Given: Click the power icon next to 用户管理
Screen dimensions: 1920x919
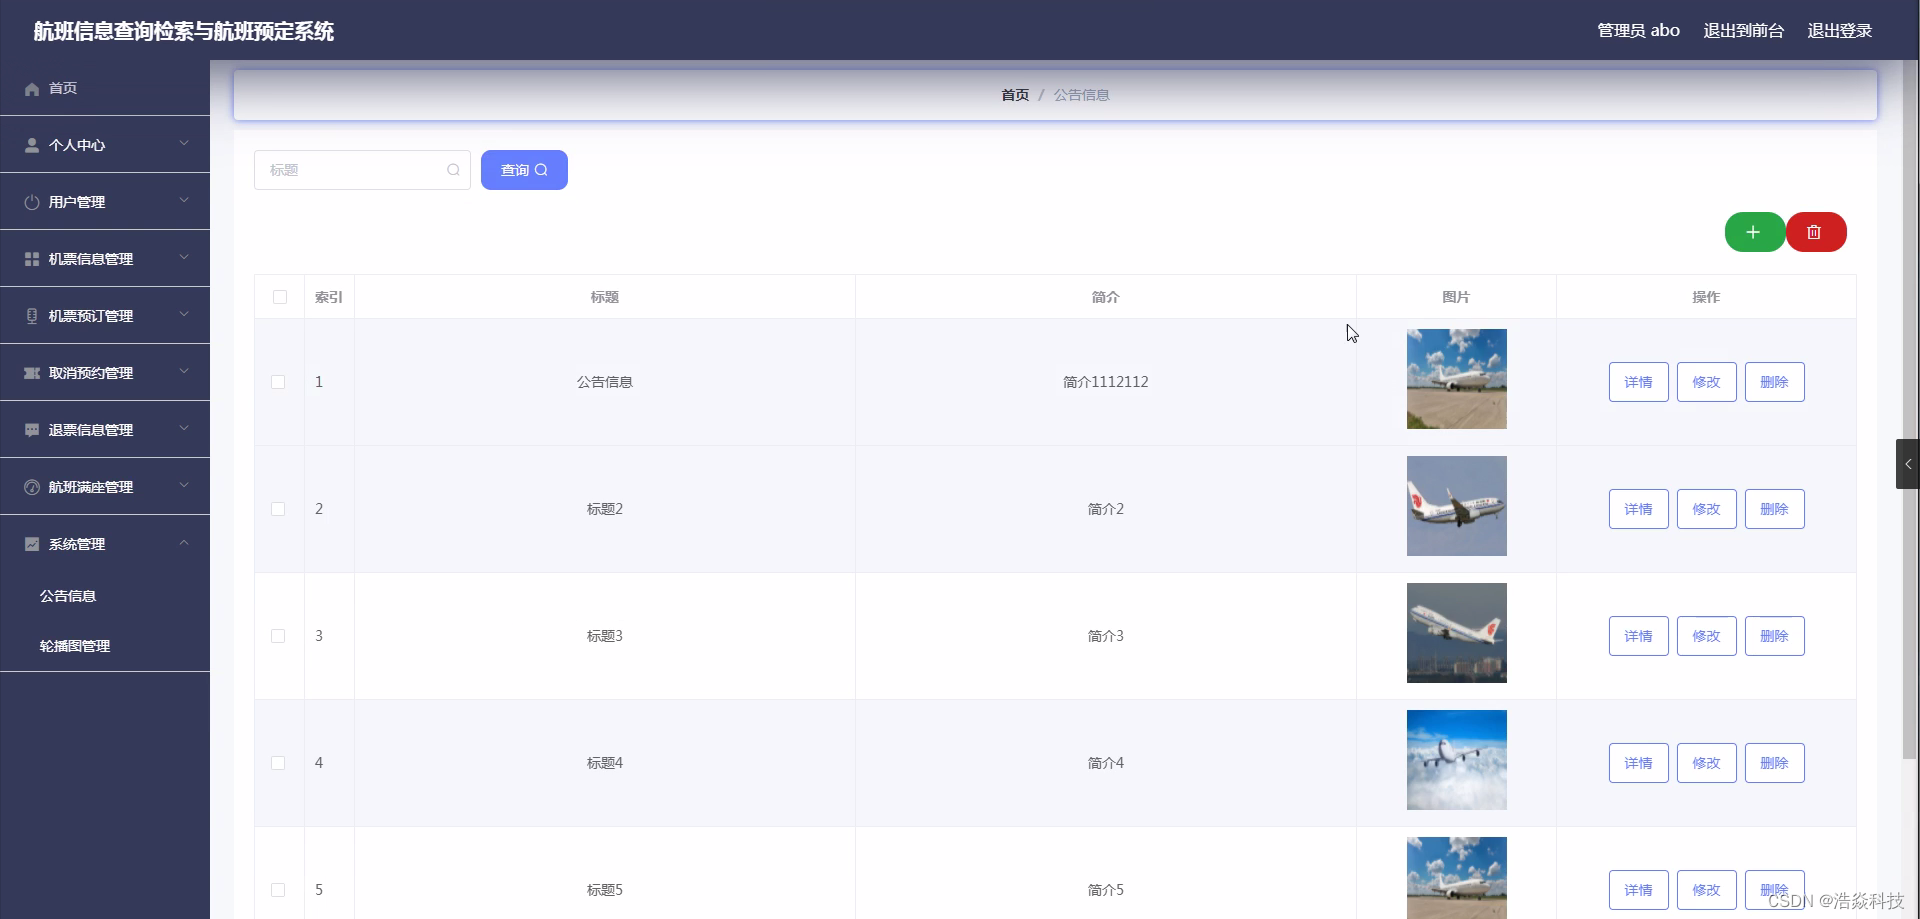Looking at the screenshot, I should [32, 203].
